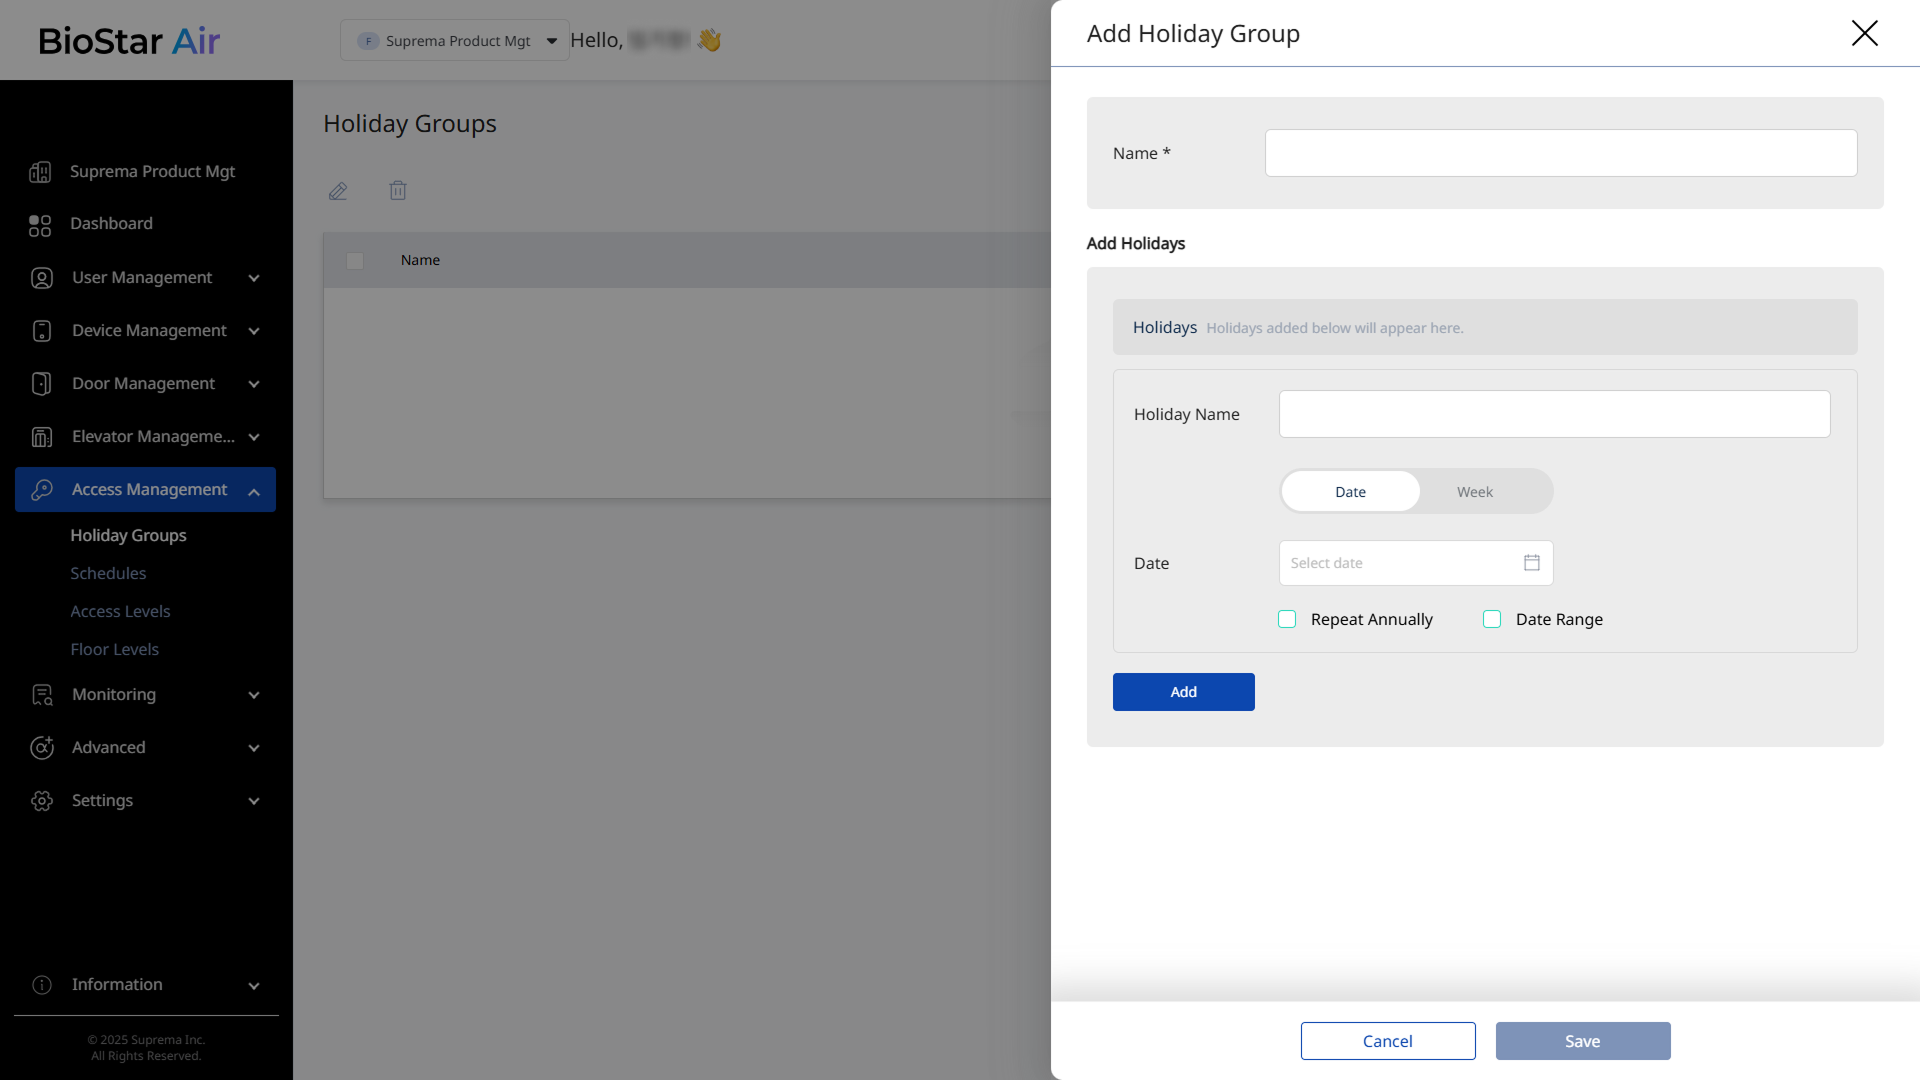Click the calendar icon in Date field

(1531, 563)
